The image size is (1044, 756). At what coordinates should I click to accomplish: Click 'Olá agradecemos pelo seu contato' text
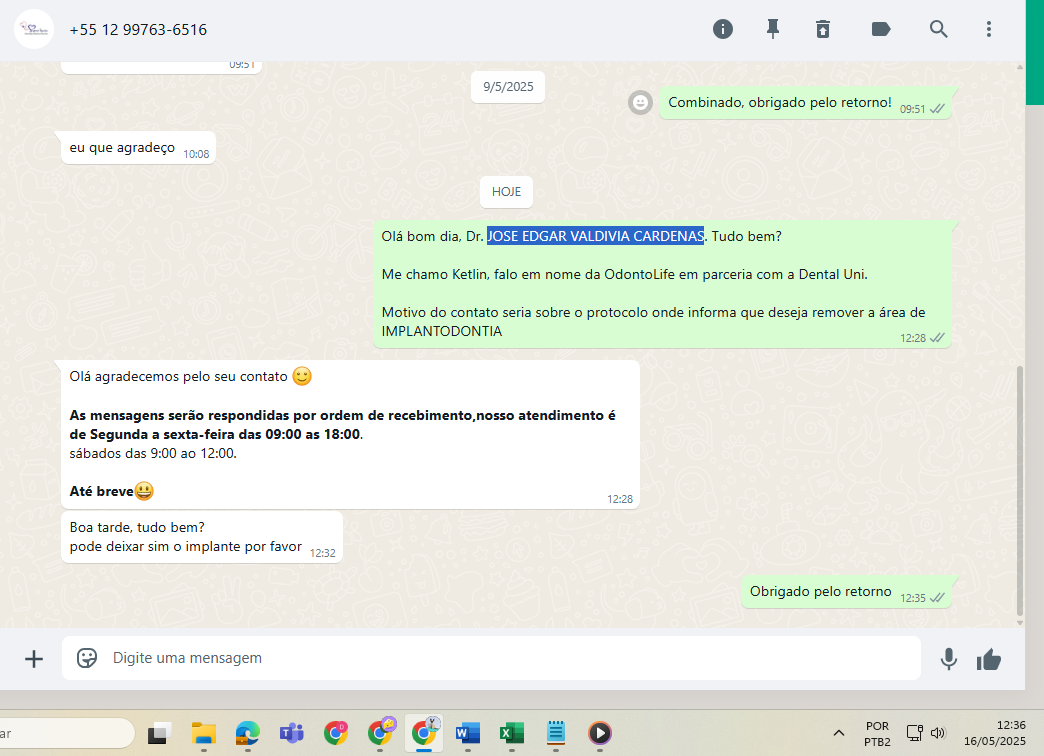pos(178,377)
